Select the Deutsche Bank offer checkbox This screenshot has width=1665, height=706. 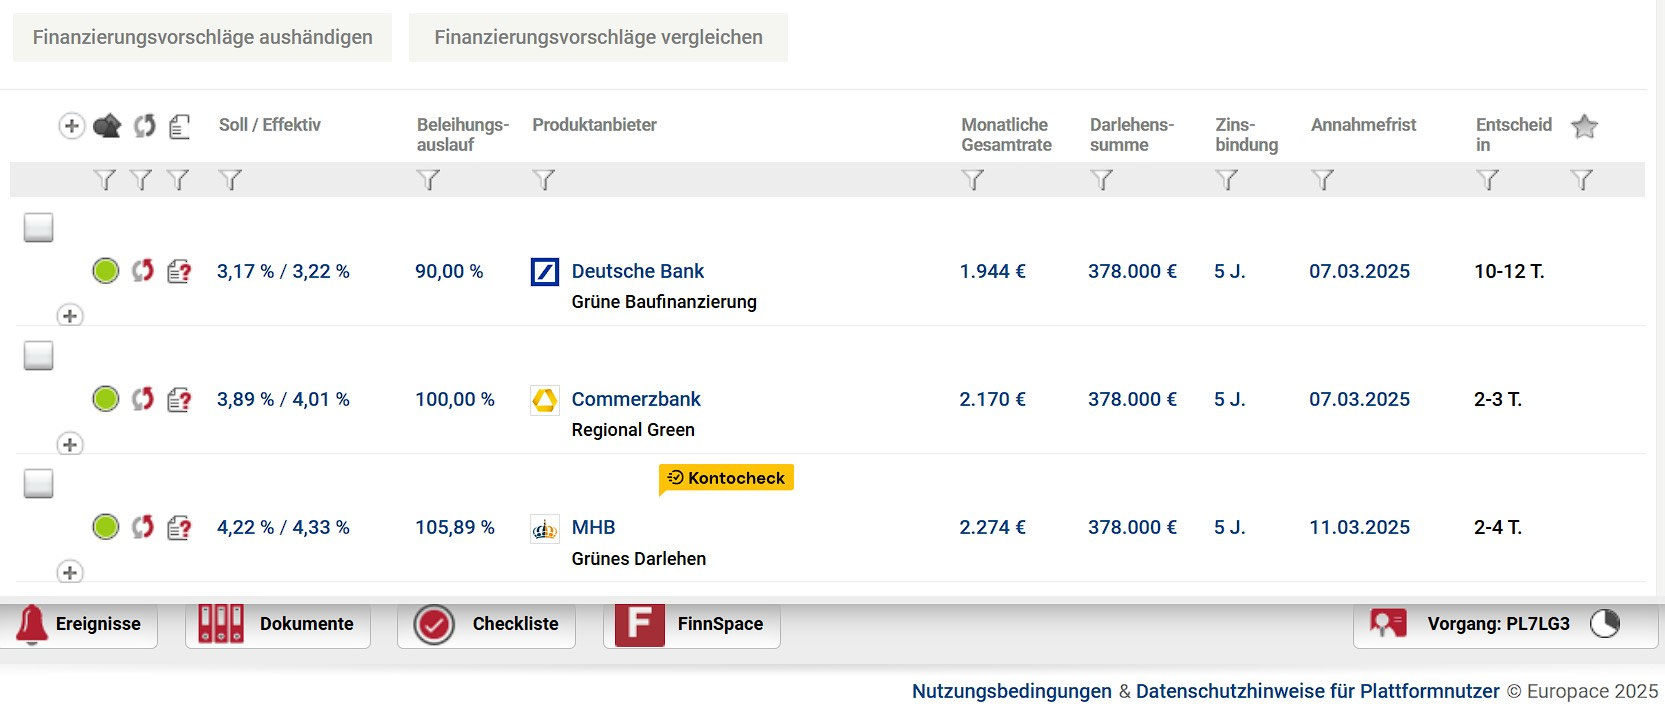click(x=38, y=227)
